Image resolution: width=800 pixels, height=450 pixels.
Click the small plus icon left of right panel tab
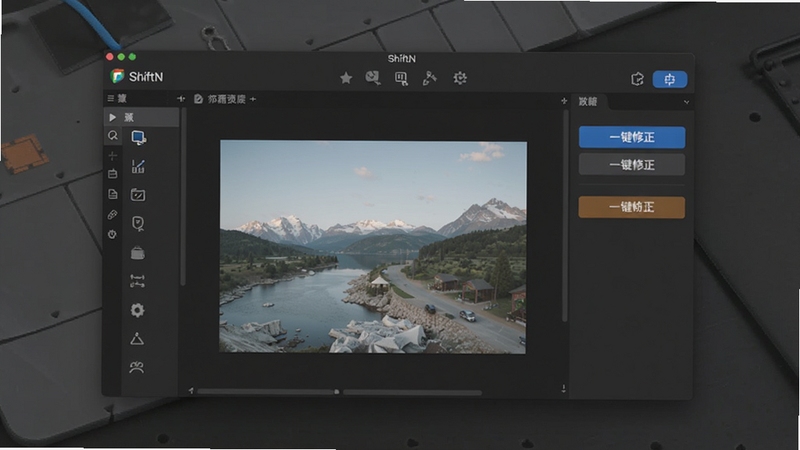click(564, 101)
